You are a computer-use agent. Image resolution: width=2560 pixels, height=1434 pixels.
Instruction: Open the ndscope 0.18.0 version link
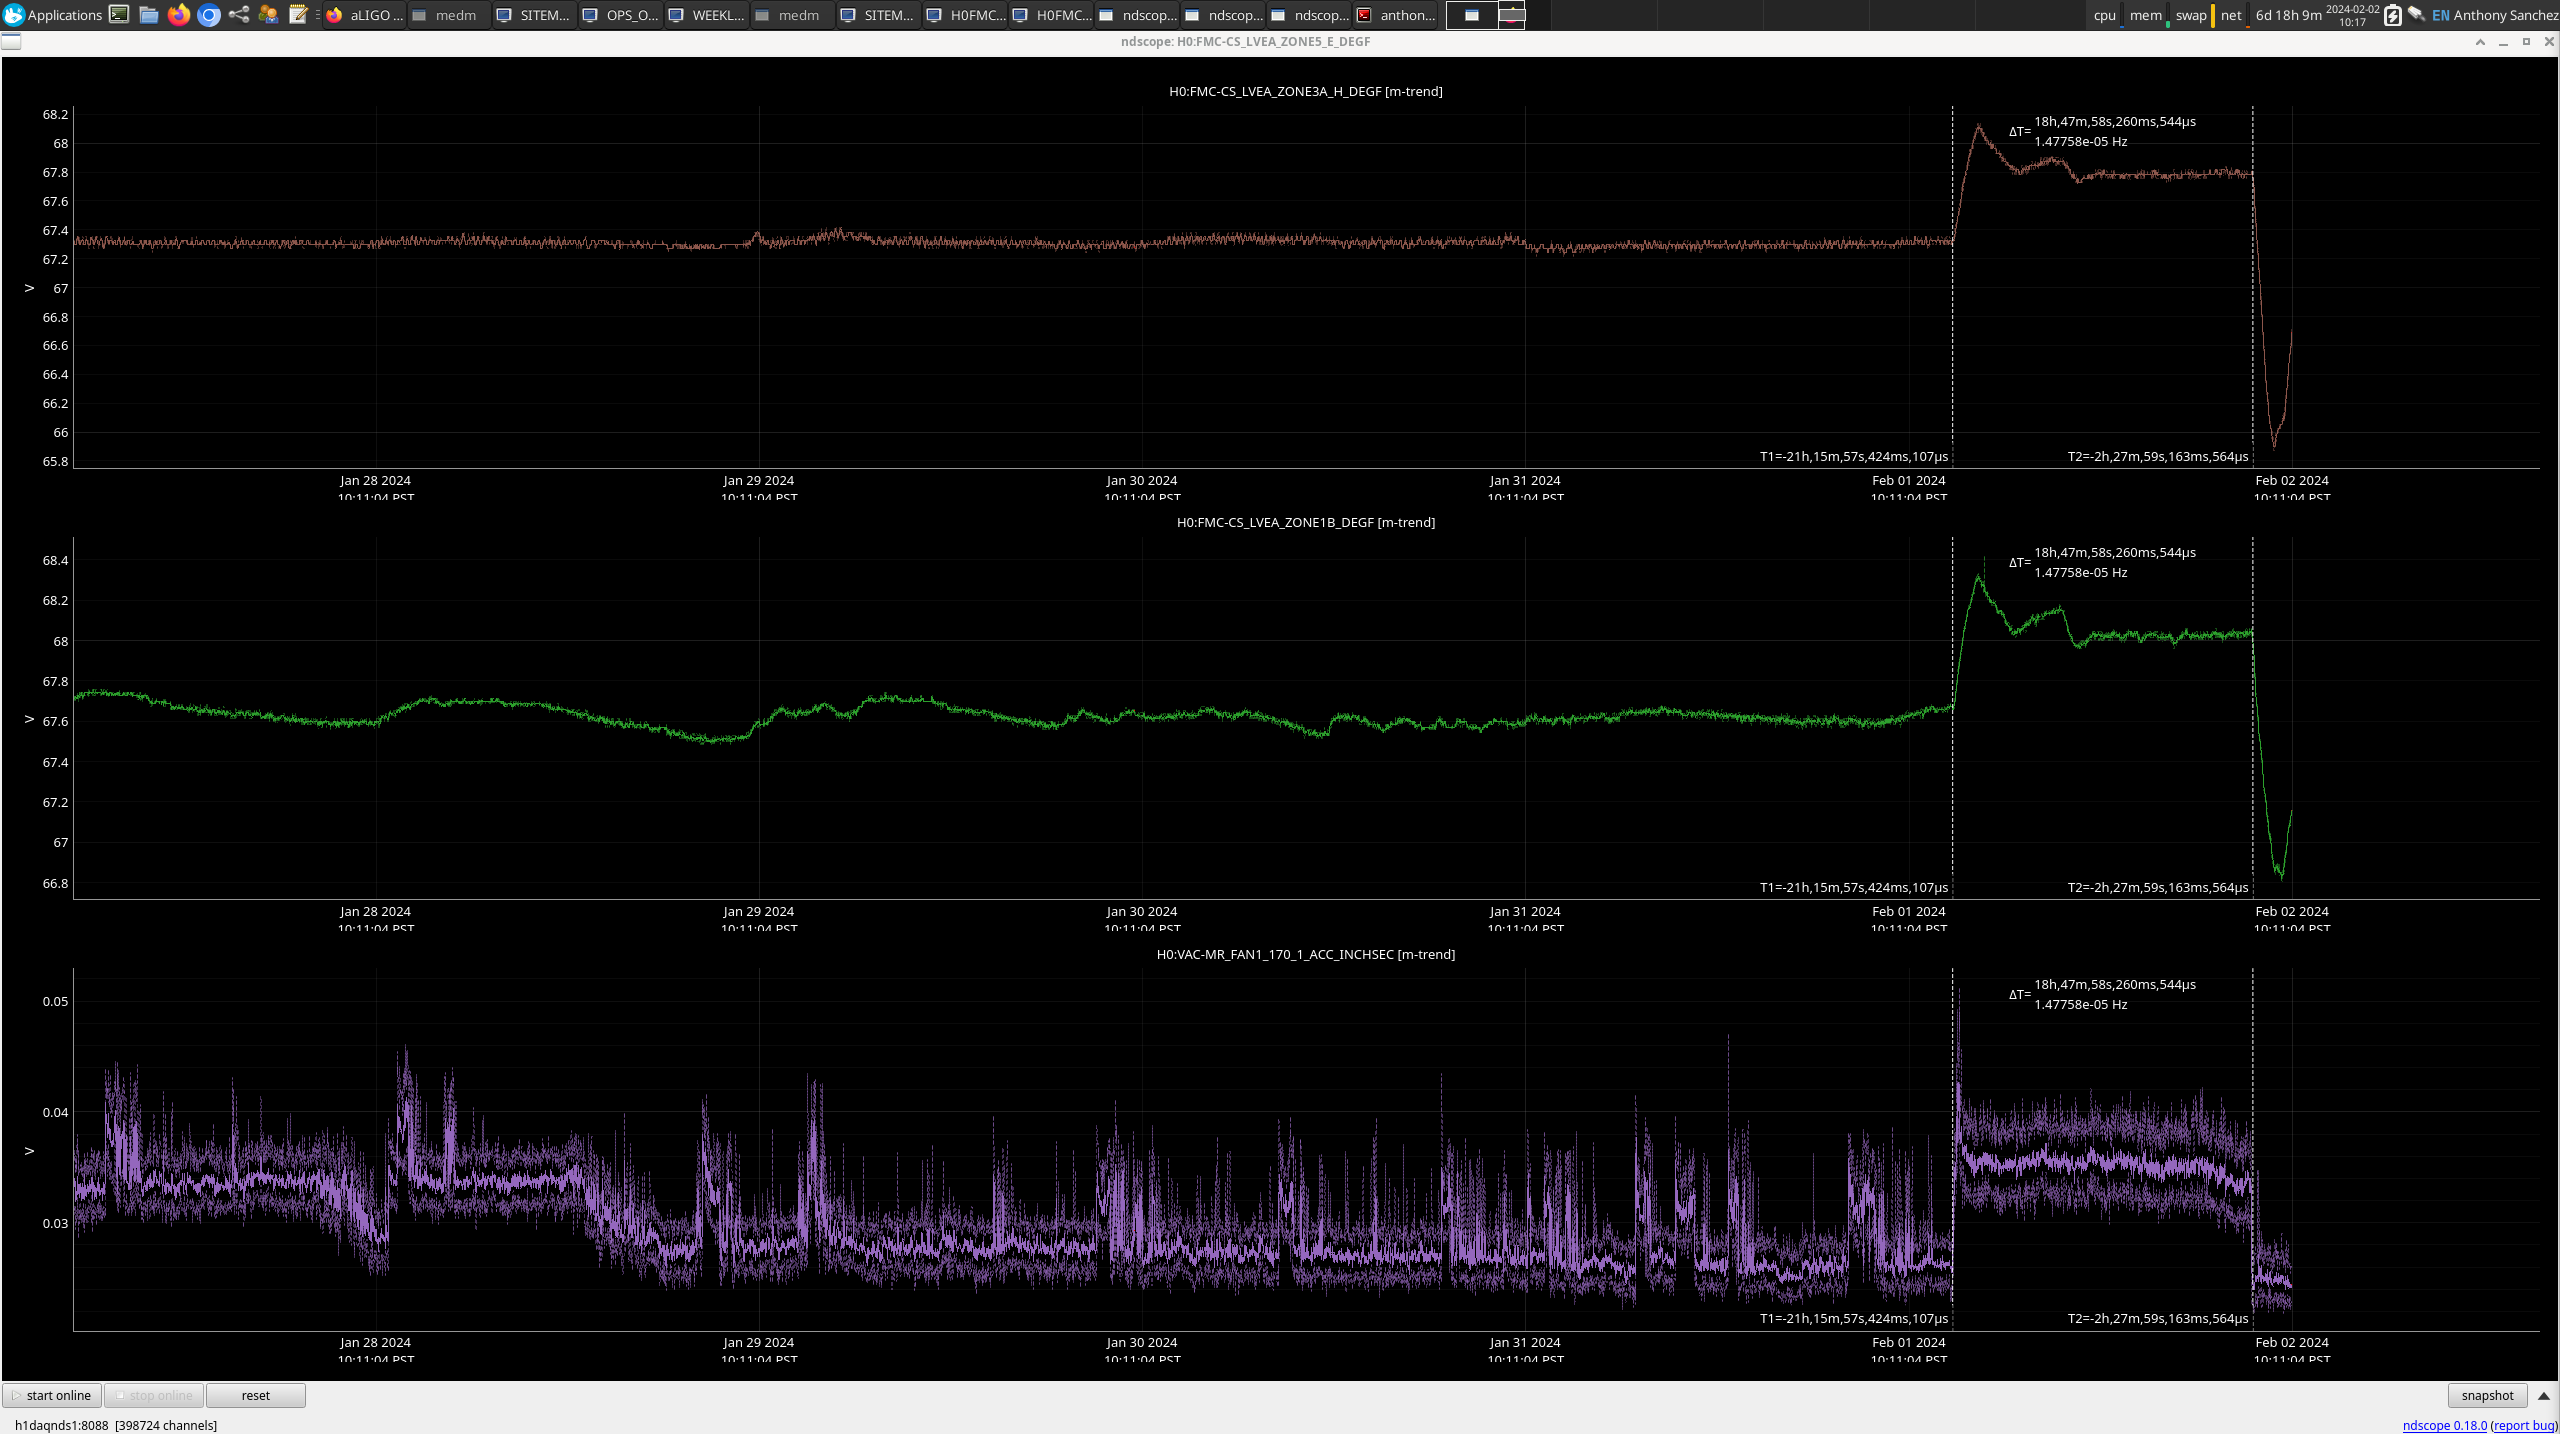[x=2444, y=1425]
